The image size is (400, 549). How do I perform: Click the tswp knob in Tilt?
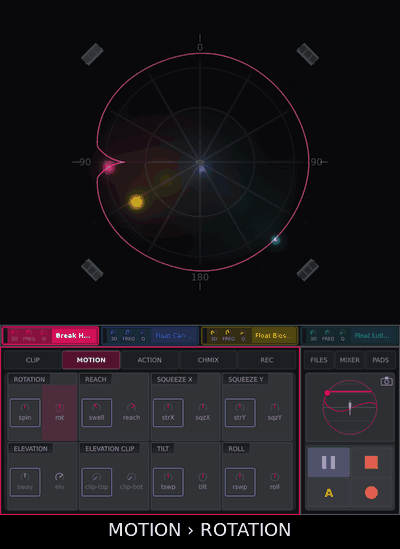point(168,482)
